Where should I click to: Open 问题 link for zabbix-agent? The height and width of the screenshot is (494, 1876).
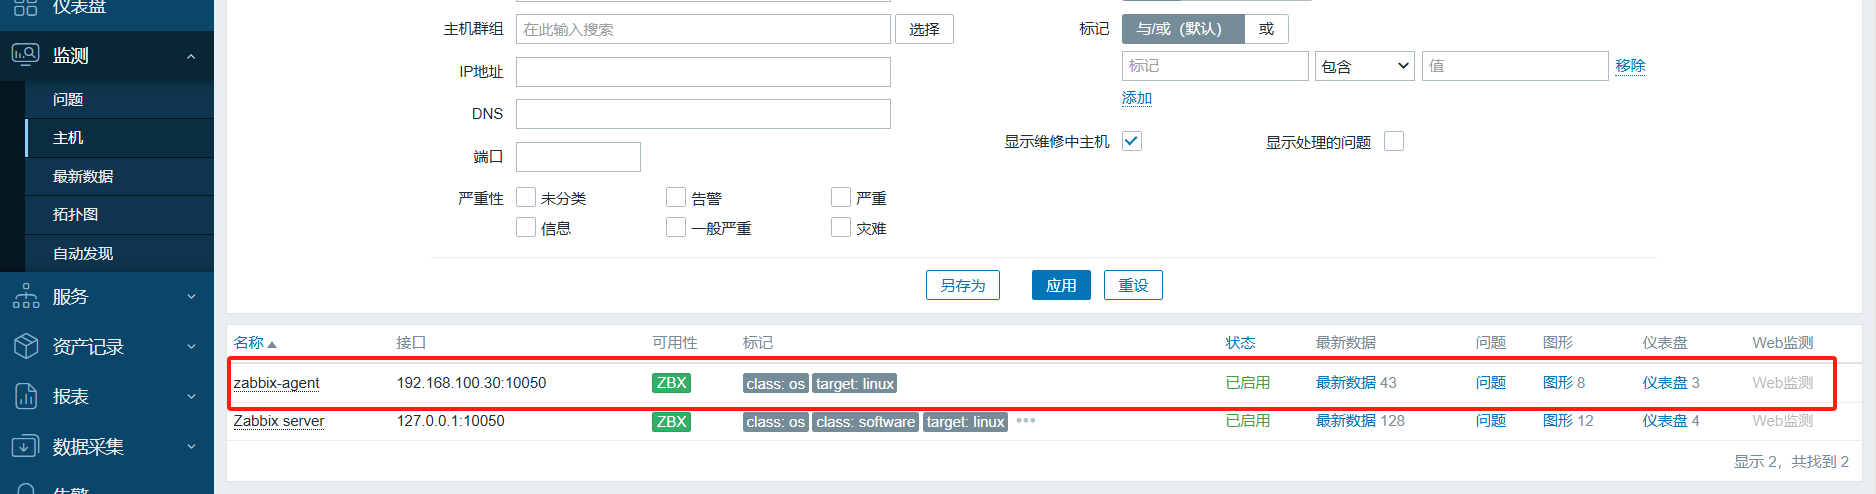click(x=1491, y=383)
